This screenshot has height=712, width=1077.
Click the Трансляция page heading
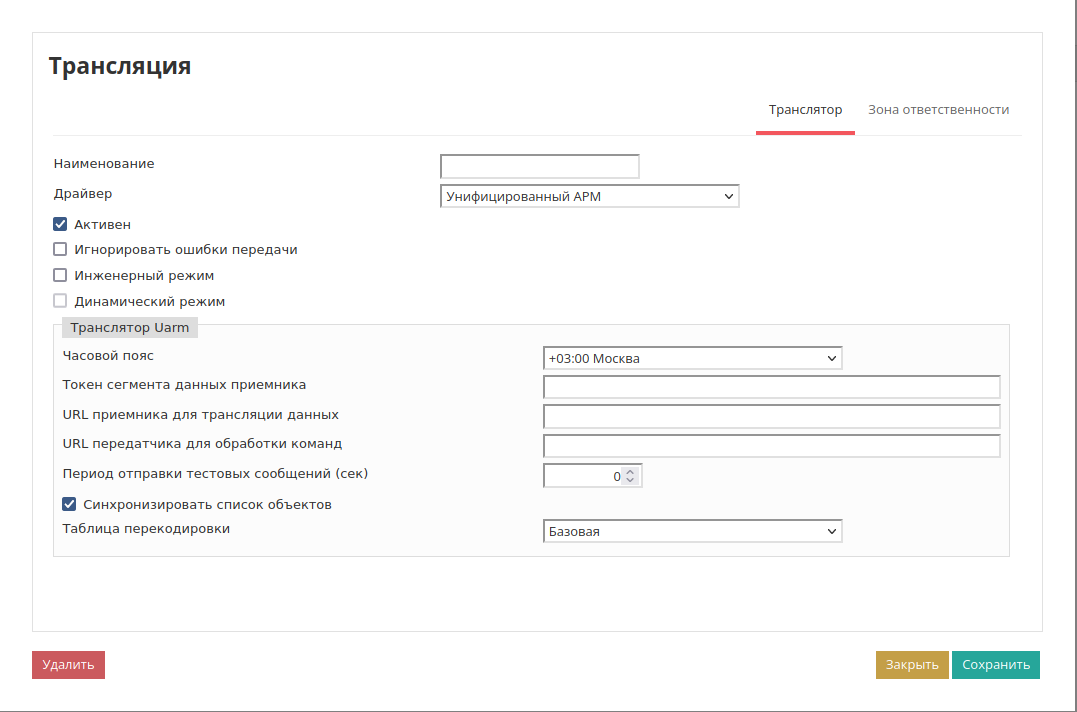[120, 66]
